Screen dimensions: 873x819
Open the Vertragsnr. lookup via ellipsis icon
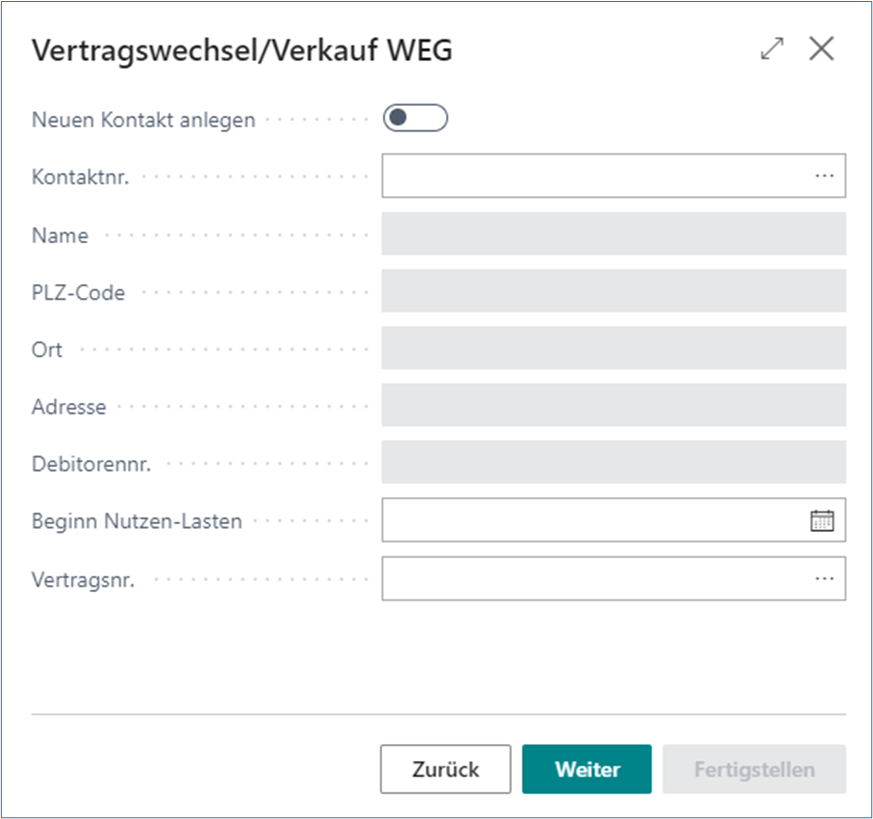tap(824, 577)
